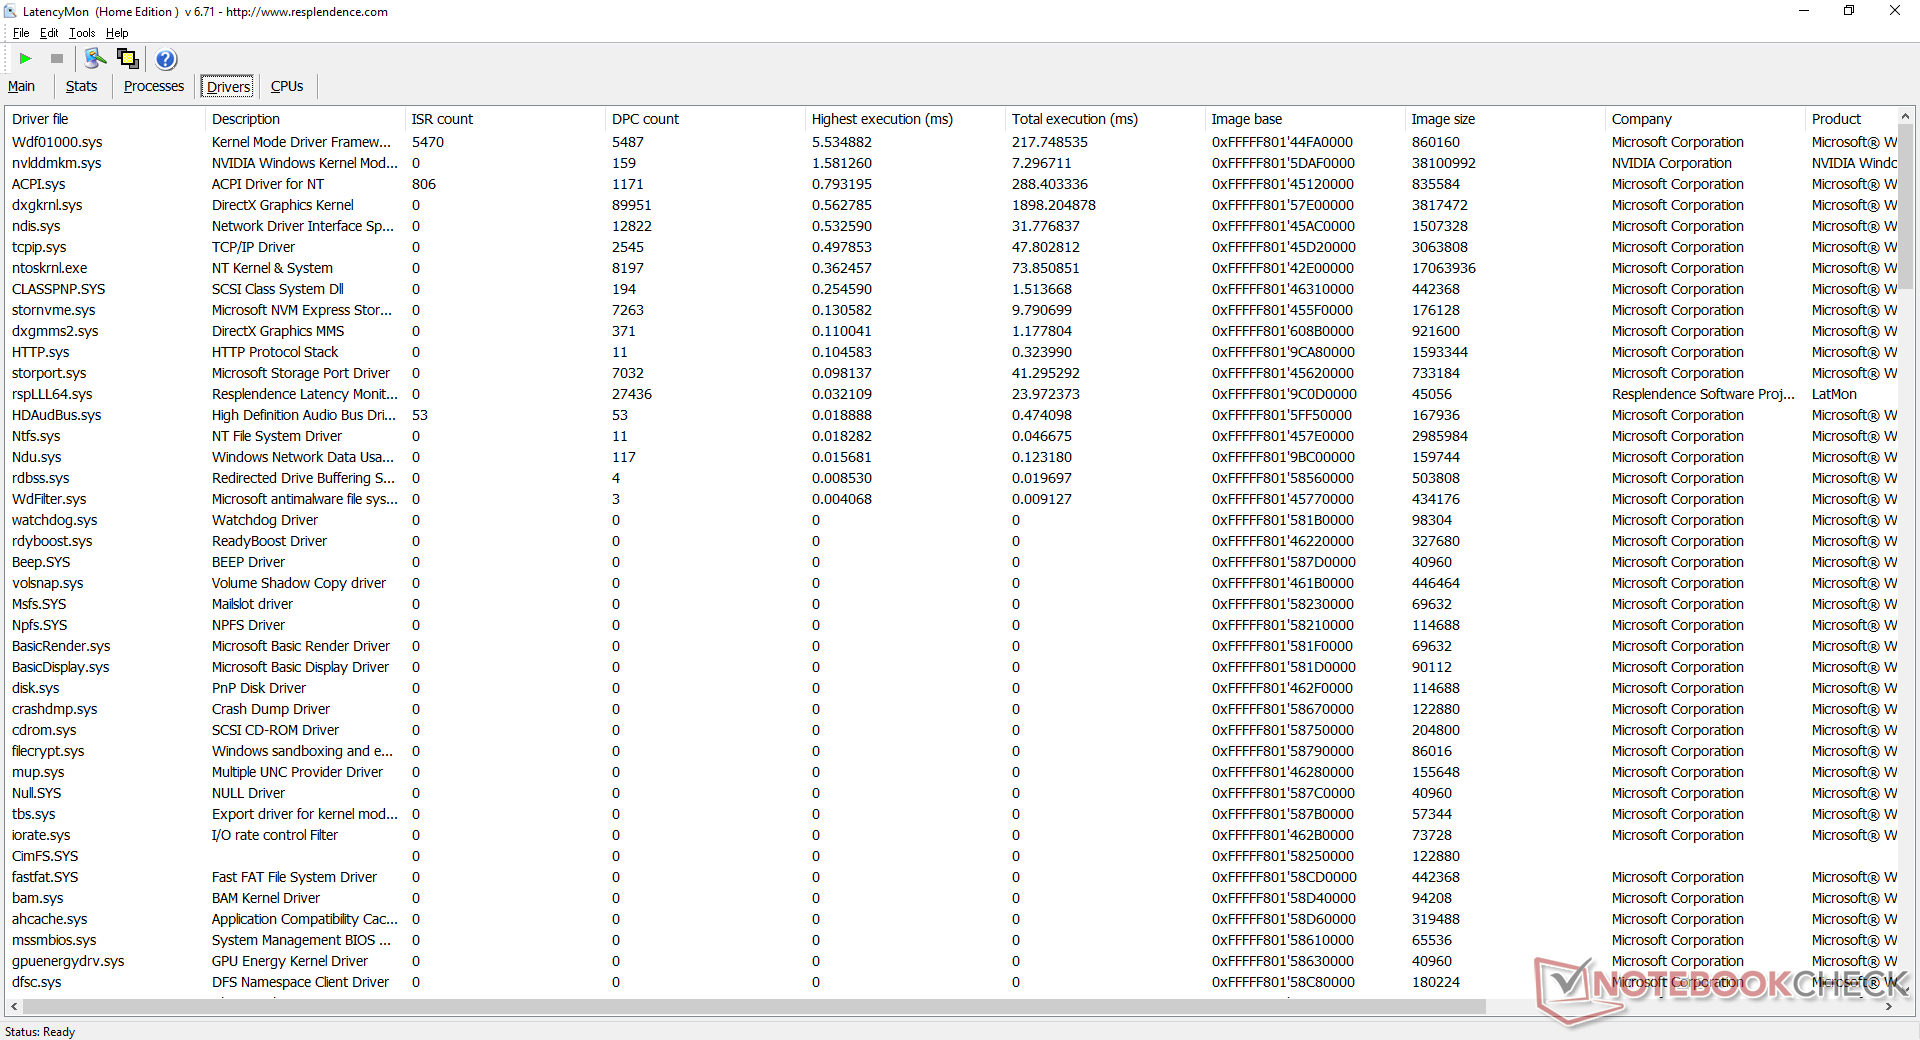Select the watchdog.sys driver row
This screenshot has width=1920, height=1040.
click(951, 520)
